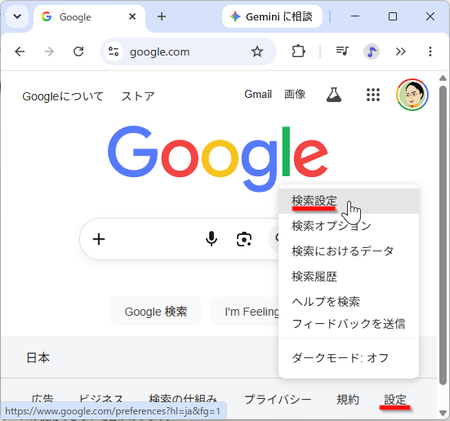This screenshot has height=421, width=450.
Task: Open Googleについて link
Action: 63,96
